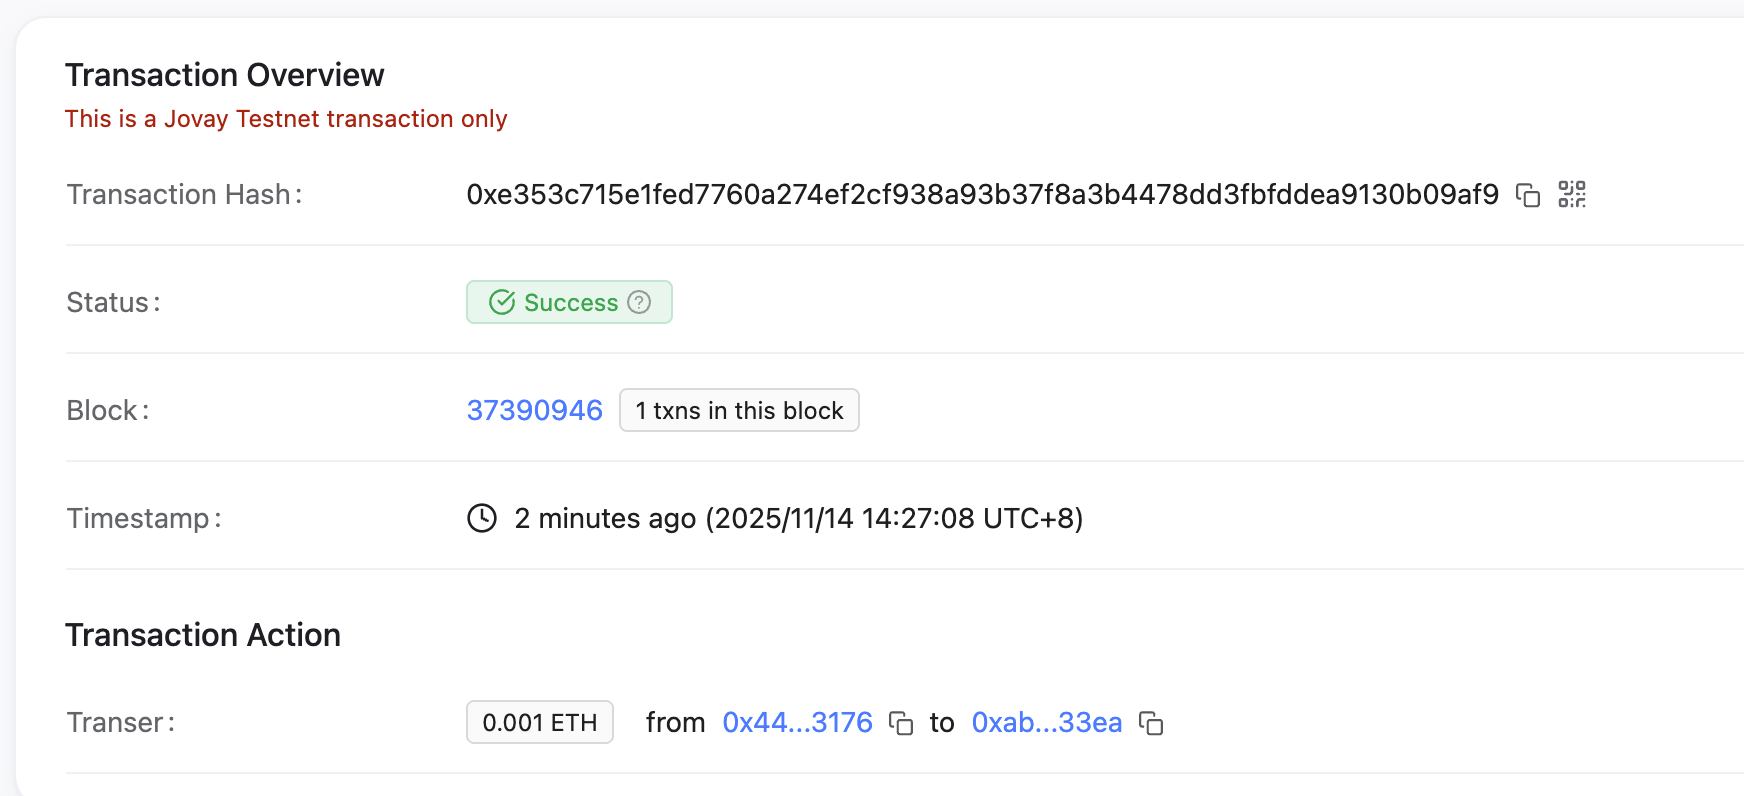This screenshot has width=1744, height=796.
Task: Open the QR code for the transaction hash
Action: tap(1572, 195)
